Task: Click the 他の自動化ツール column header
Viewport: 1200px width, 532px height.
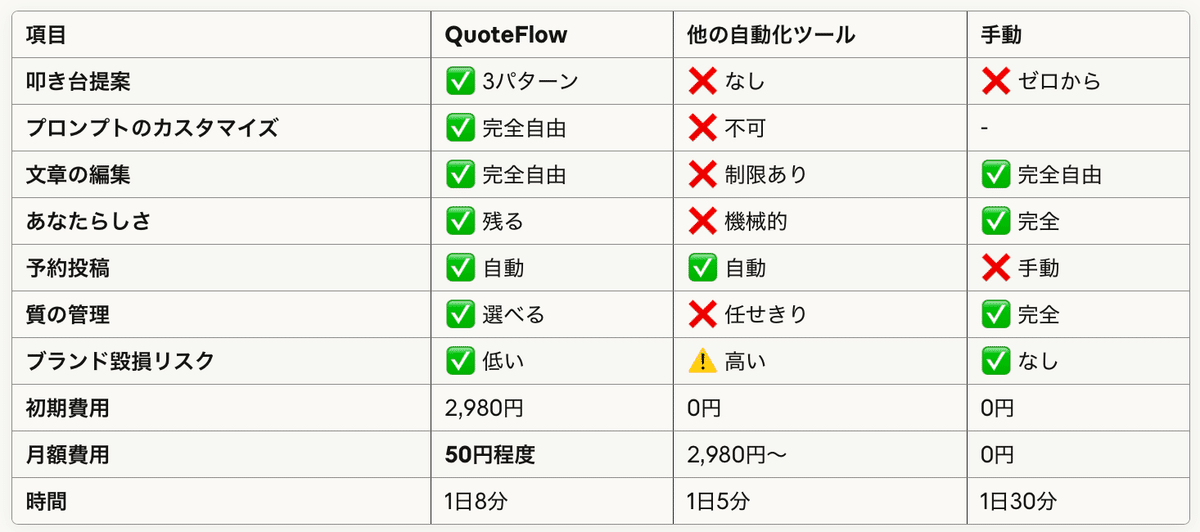Action: [771, 35]
